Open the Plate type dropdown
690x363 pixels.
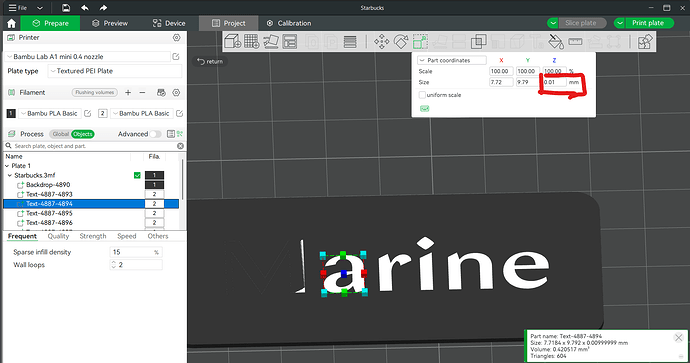(114, 71)
